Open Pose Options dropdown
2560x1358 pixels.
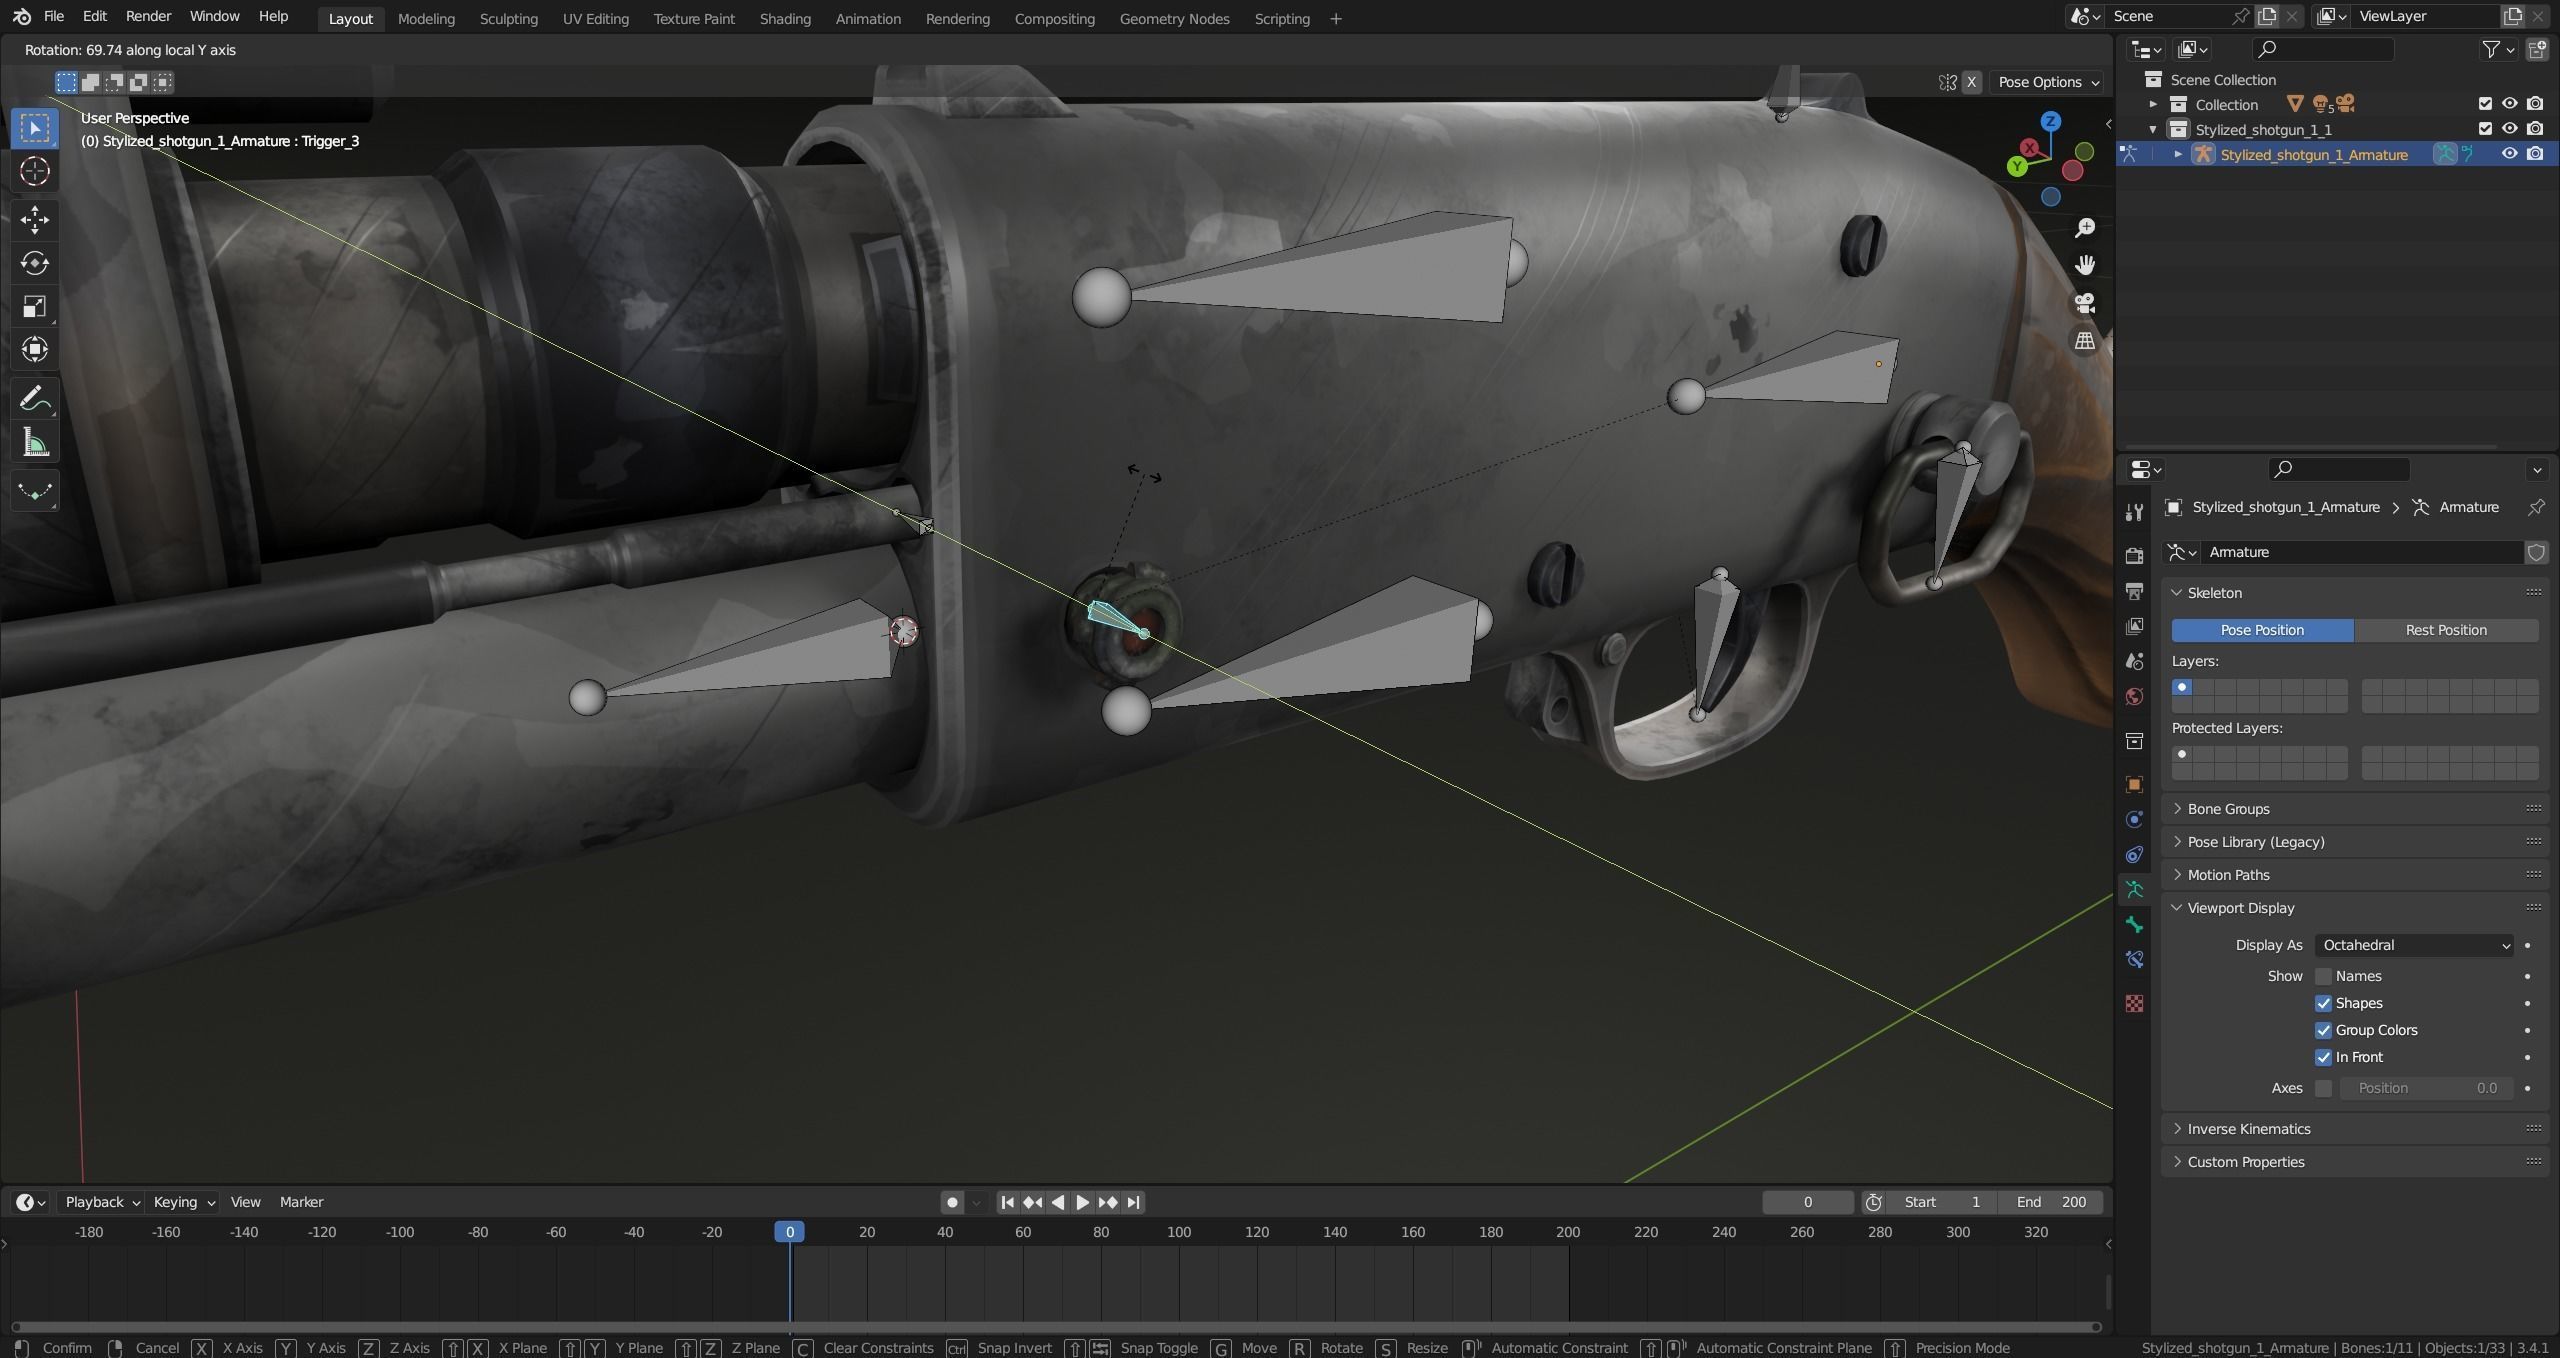[2048, 82]
